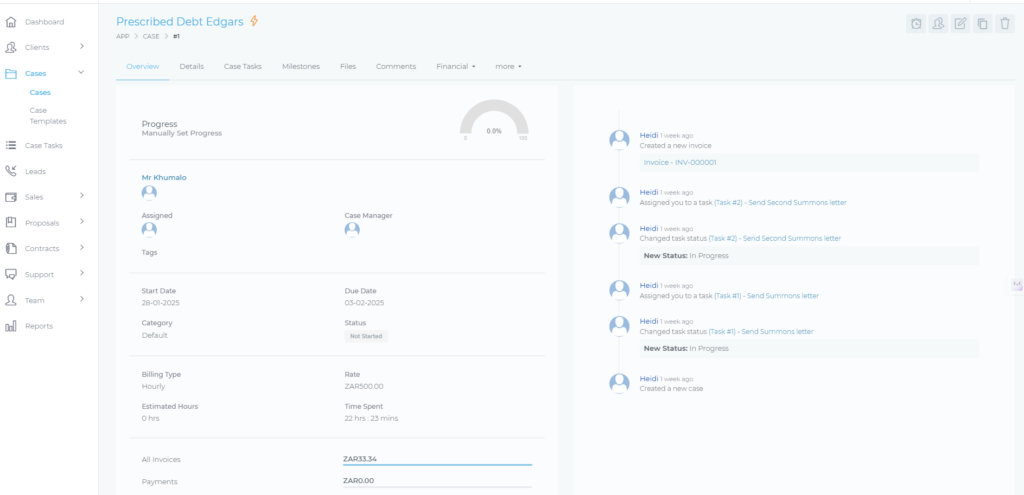The width and height of the screenshot is (1024, 495).
Task: Click Mr Khumalo's avatar image
Action: click(x=149, y=193)
